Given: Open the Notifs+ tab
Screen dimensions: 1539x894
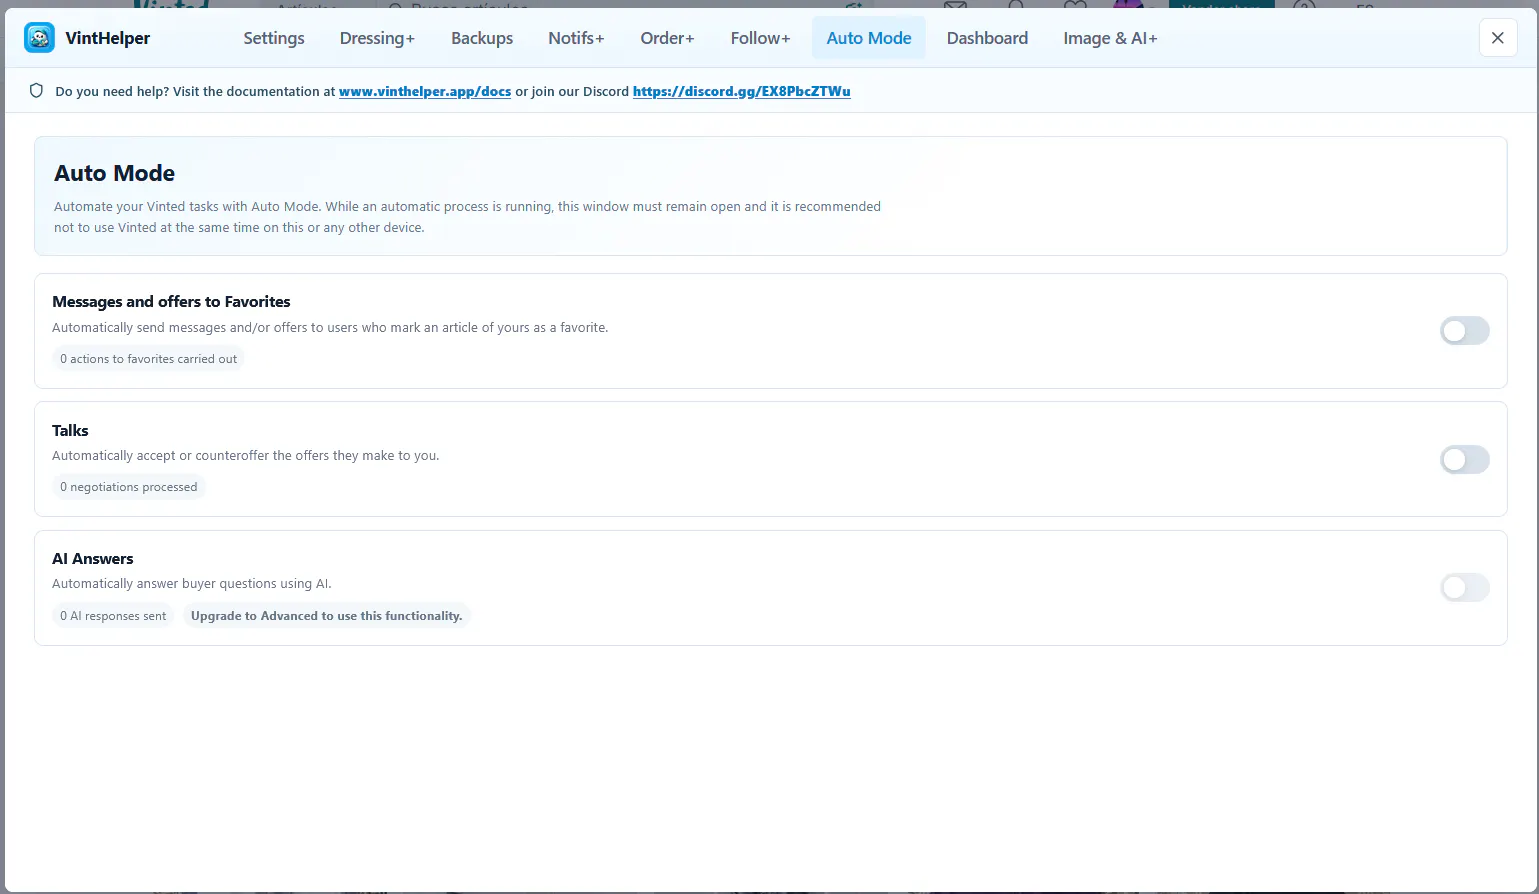Looking at the screenshot, I should tap(576, 38).
